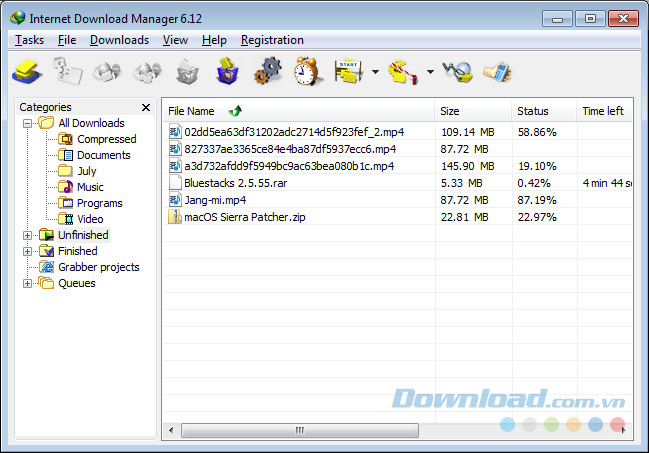Sort by Status column header

coord(544,111)
